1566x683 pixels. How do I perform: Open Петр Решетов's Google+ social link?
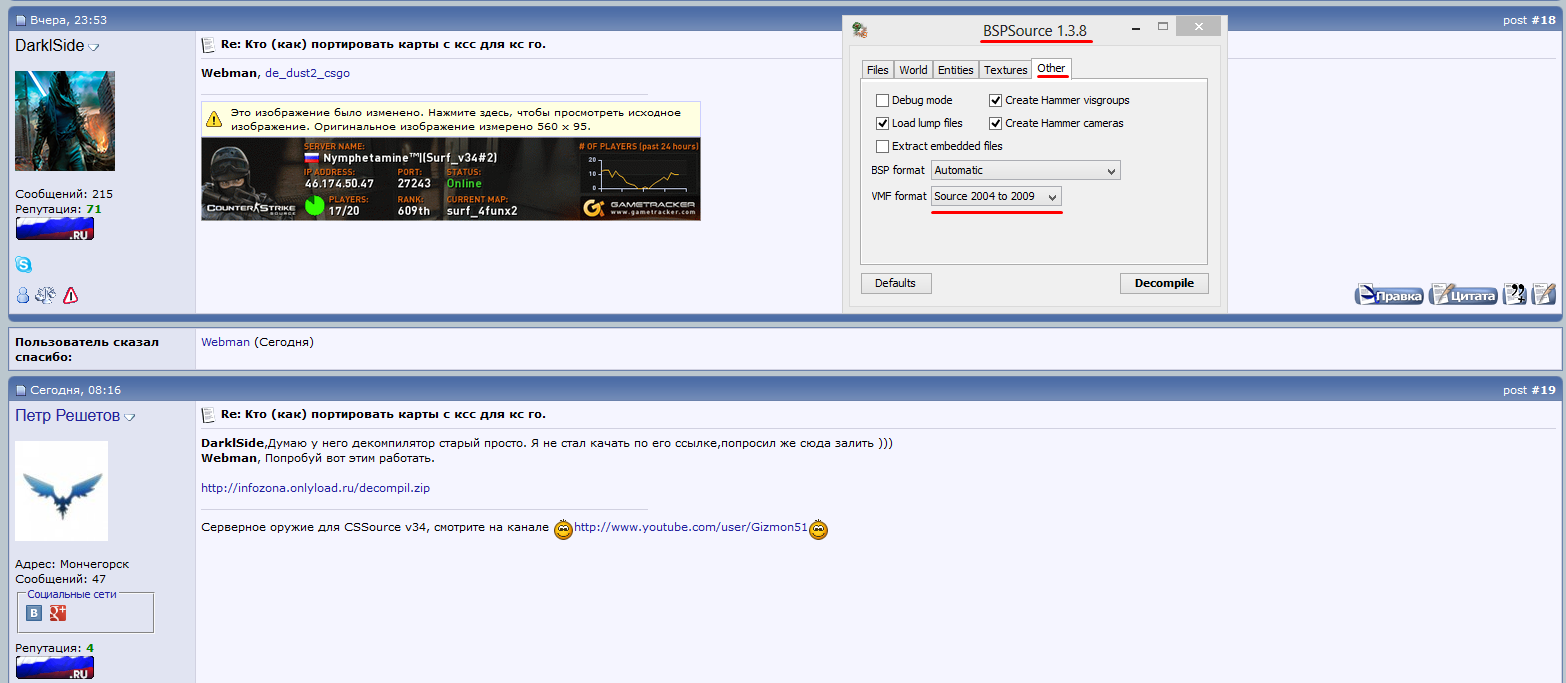(x=58, y=613)
